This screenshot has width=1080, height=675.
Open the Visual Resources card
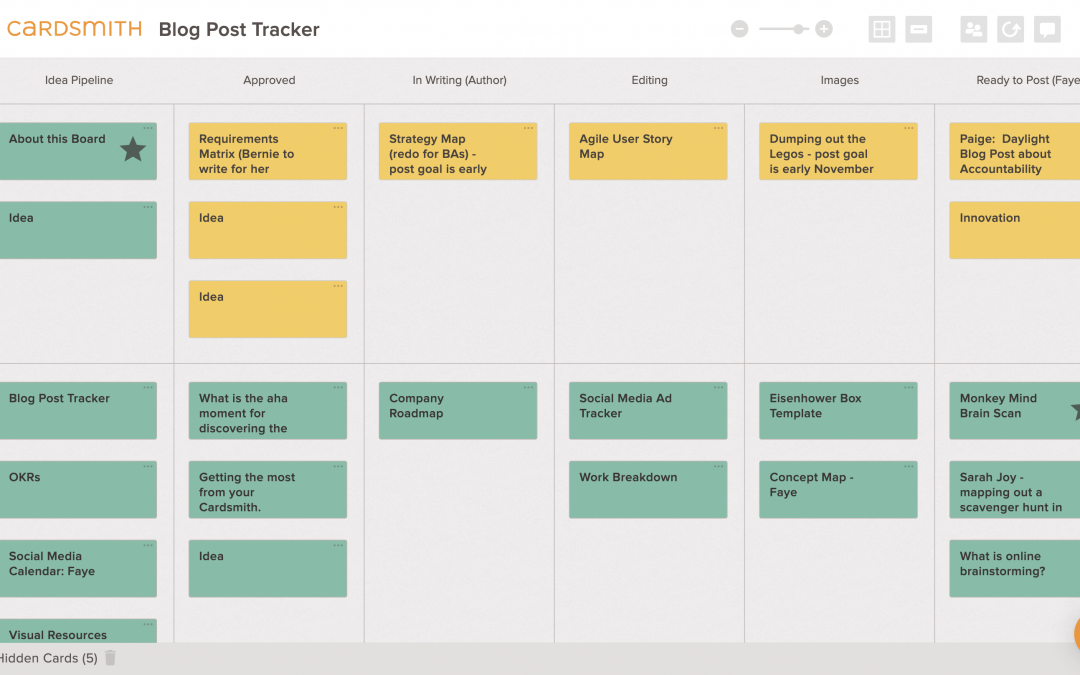[78, 631]
